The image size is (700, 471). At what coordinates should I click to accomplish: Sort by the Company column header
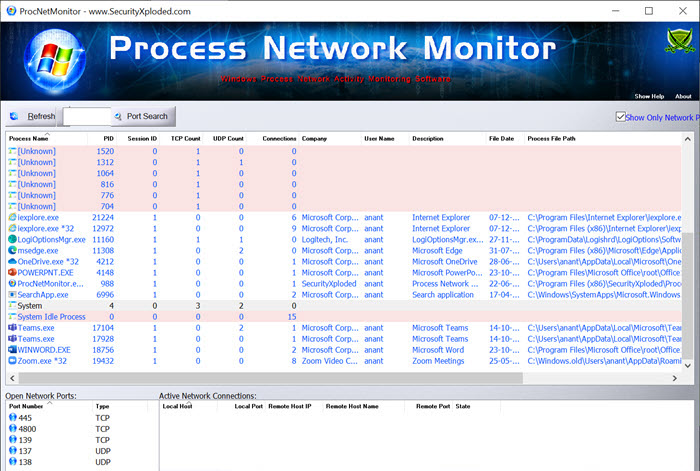click(314, 138)
